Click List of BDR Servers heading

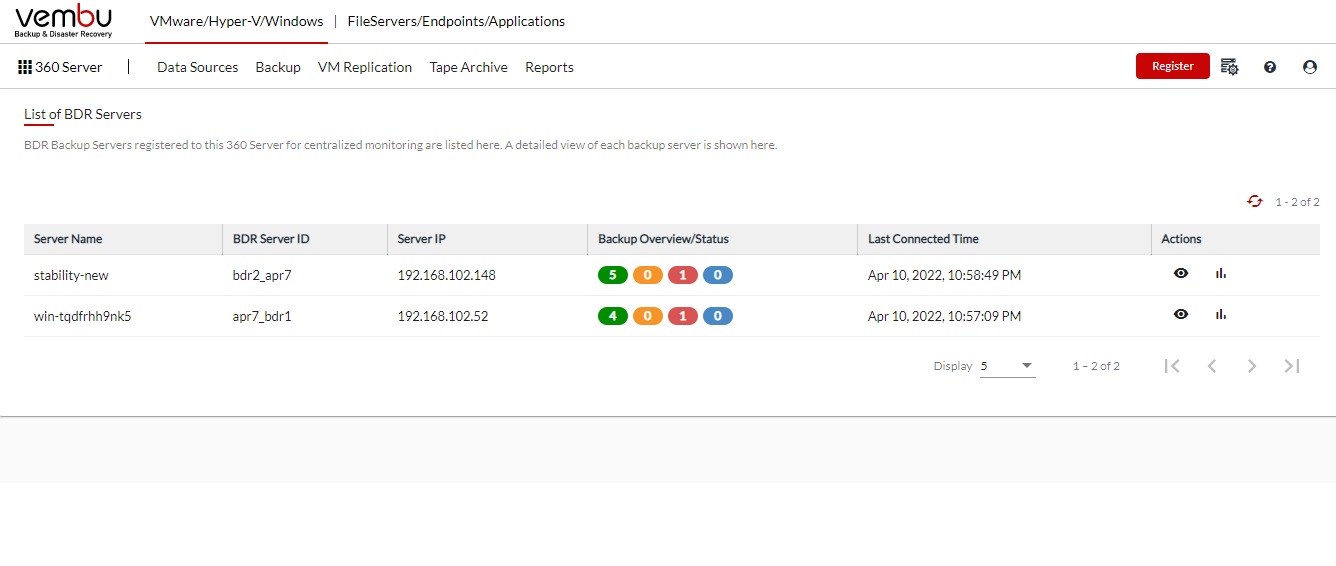coord(83,114)
